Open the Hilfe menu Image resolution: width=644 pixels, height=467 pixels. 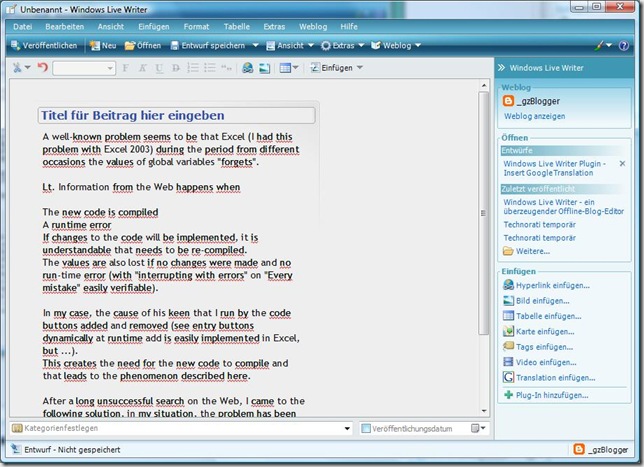tap(349, 27)
